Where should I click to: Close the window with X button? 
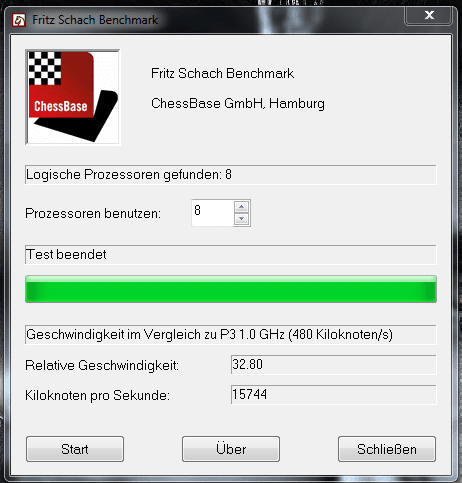(x=429, y=15)
